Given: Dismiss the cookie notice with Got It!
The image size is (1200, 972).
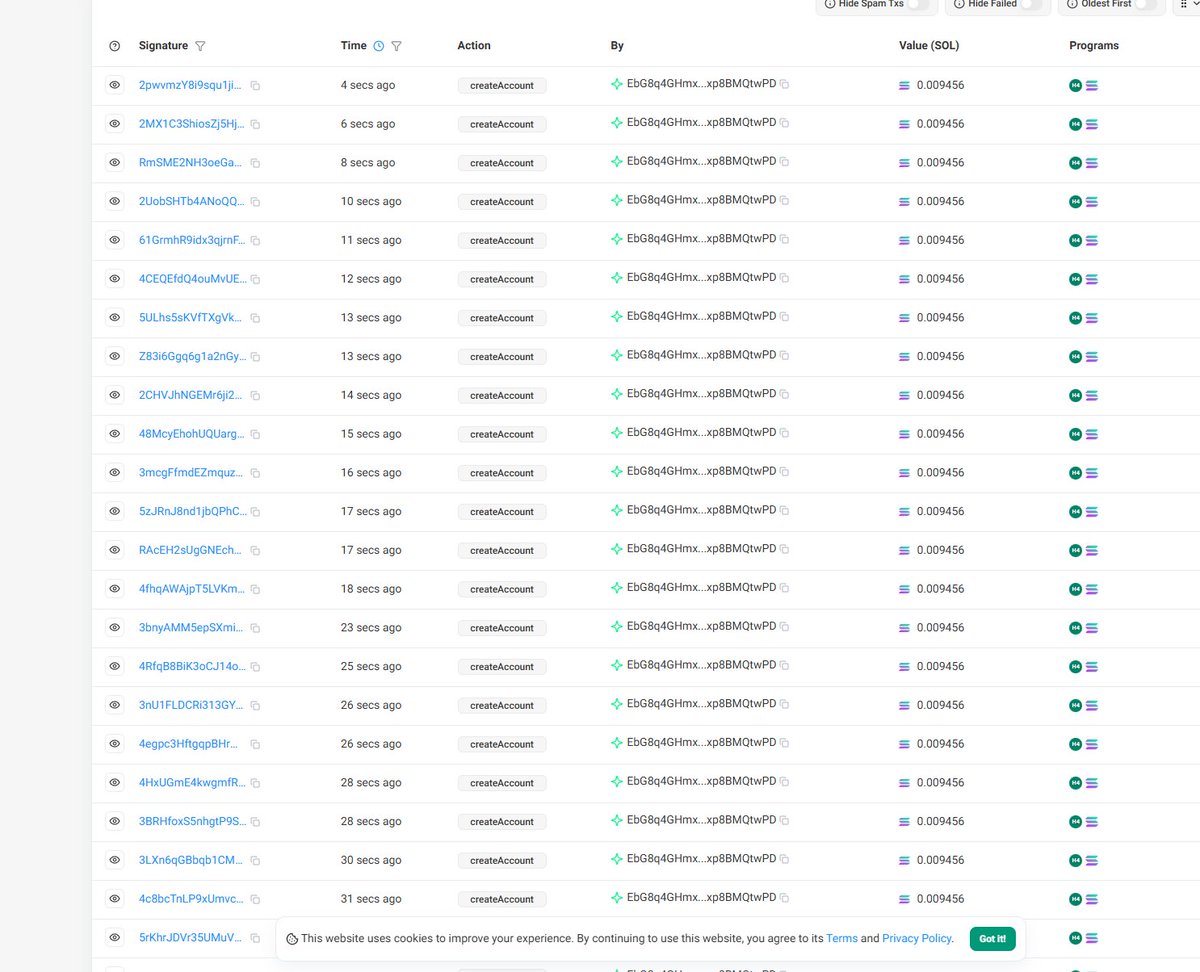Looking at the screenshot, I should (x=992, y=938).
